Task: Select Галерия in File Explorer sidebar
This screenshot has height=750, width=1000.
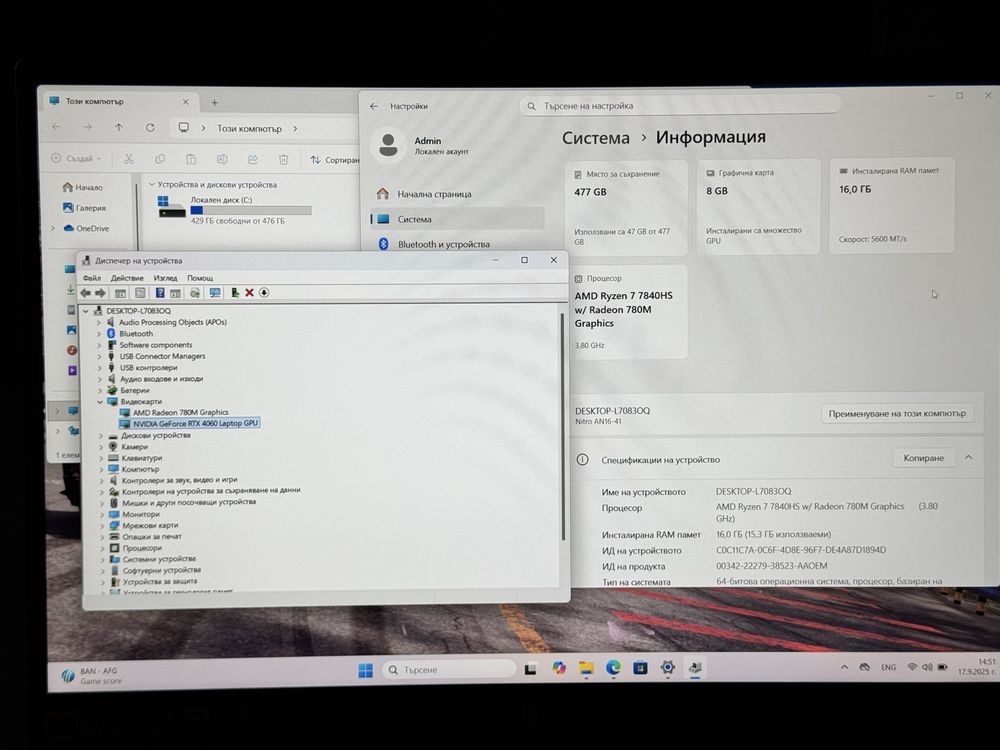Action: tap(84, 208)
